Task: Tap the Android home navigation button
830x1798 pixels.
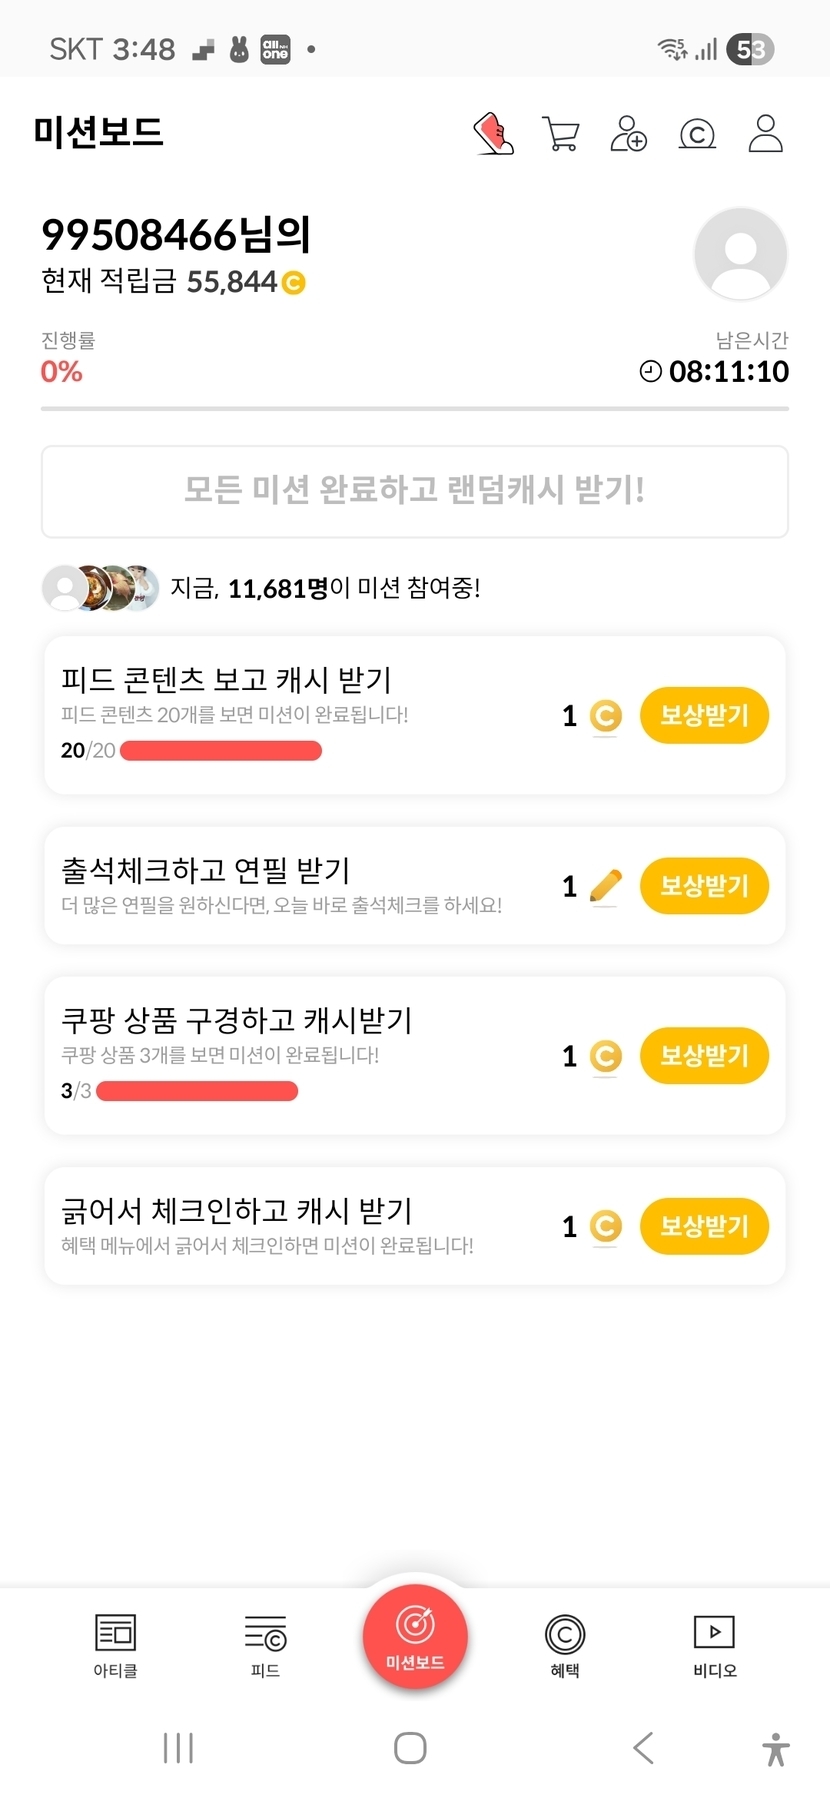Action: pyautogui.click(x=410, y=1748)
